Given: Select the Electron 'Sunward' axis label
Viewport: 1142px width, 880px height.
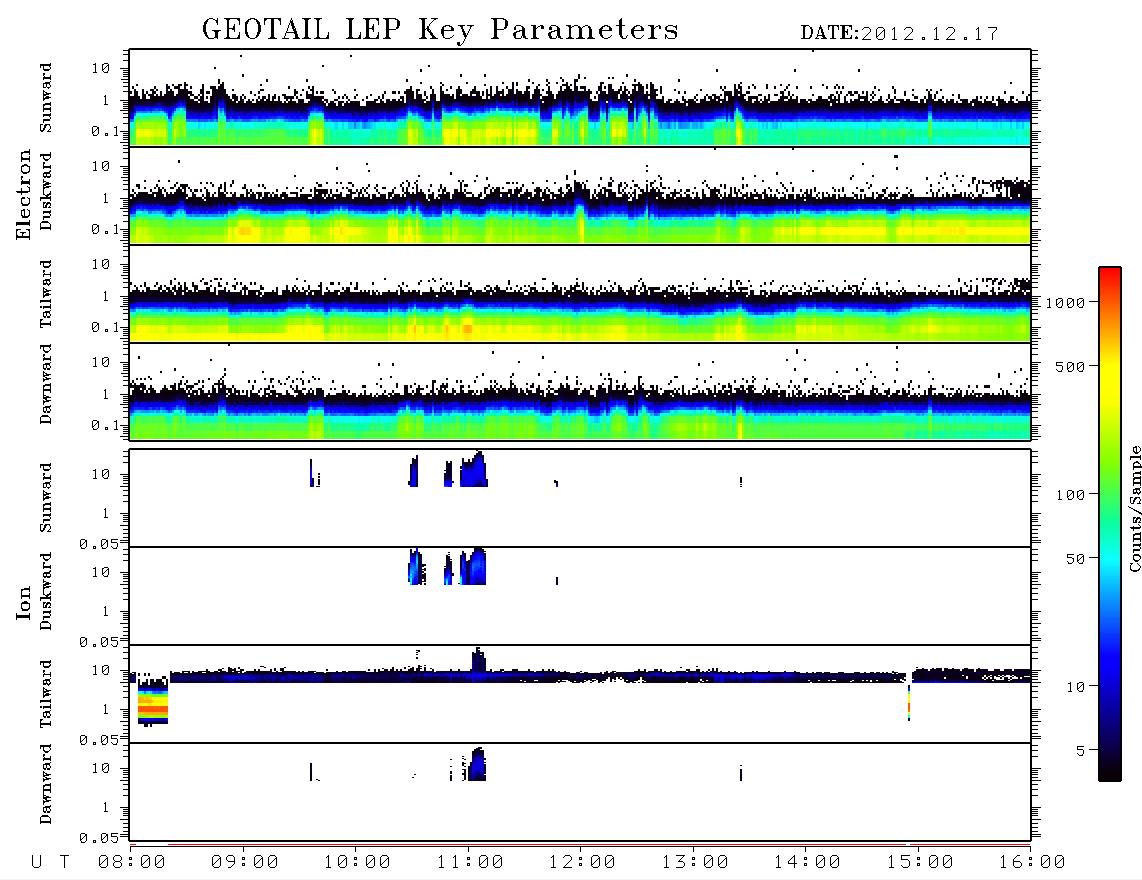Looking at the screenshot, I should pos(45,98).
